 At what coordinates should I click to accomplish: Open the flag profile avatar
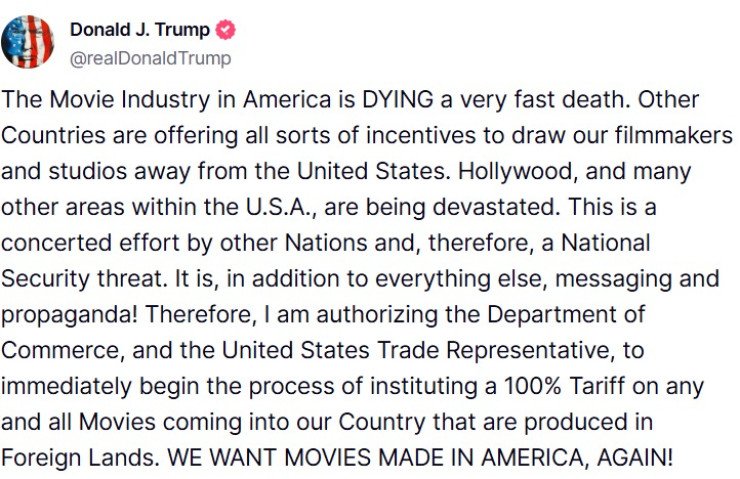click(28, 42)
